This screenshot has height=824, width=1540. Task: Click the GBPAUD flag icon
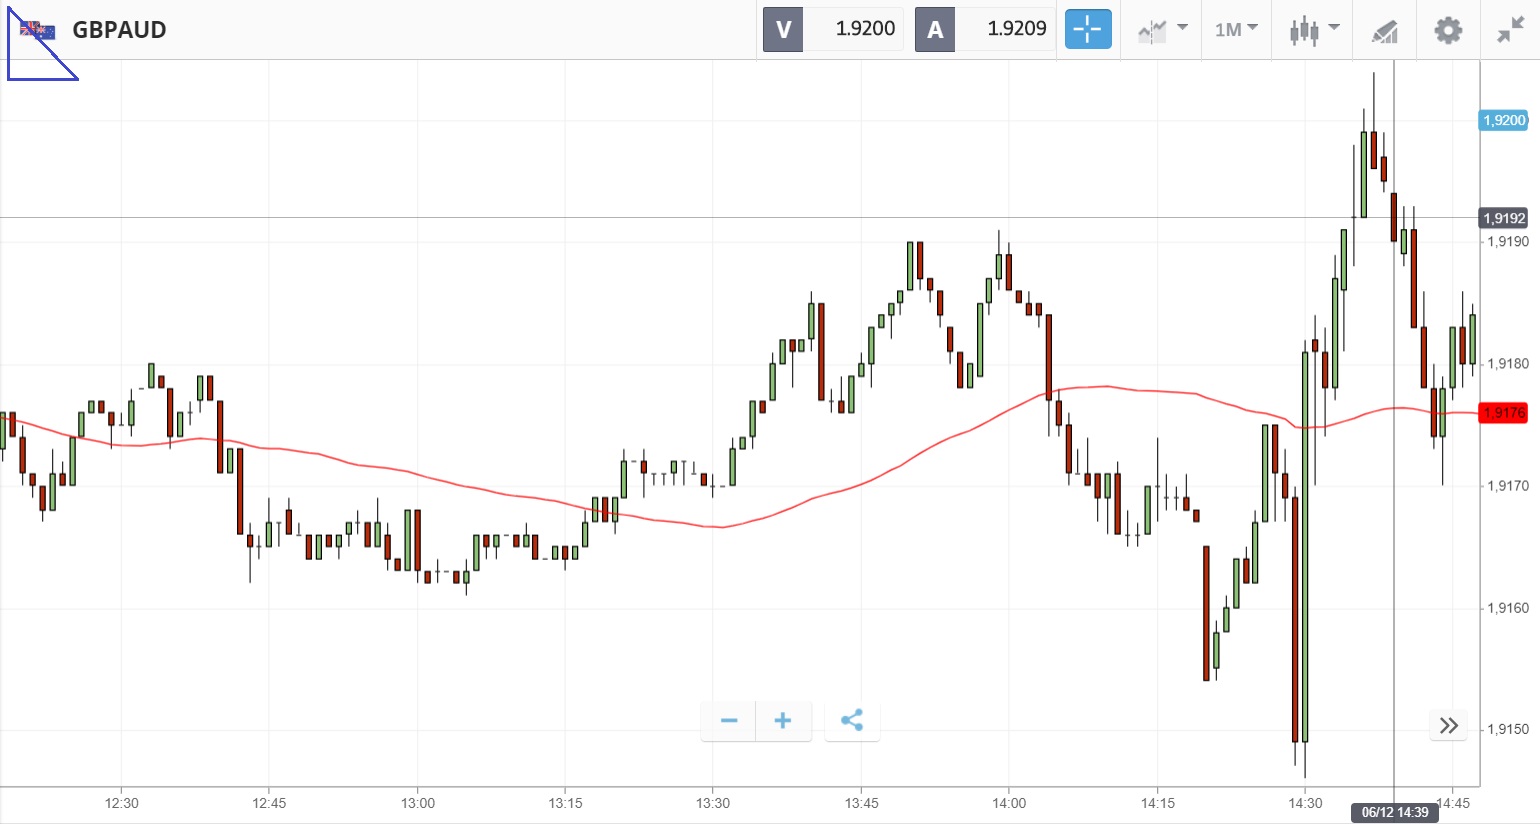(x=38, y=30)
